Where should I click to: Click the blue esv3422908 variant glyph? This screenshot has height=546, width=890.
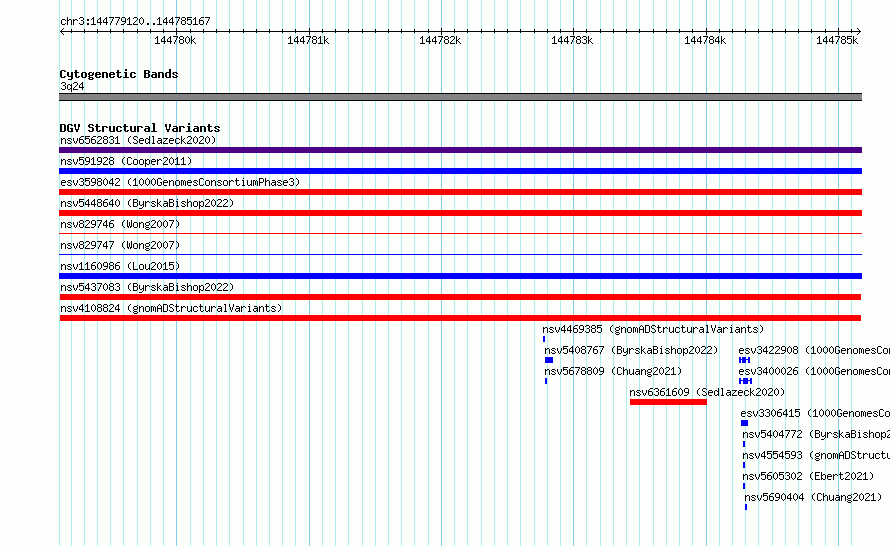[x=745, y=360]
